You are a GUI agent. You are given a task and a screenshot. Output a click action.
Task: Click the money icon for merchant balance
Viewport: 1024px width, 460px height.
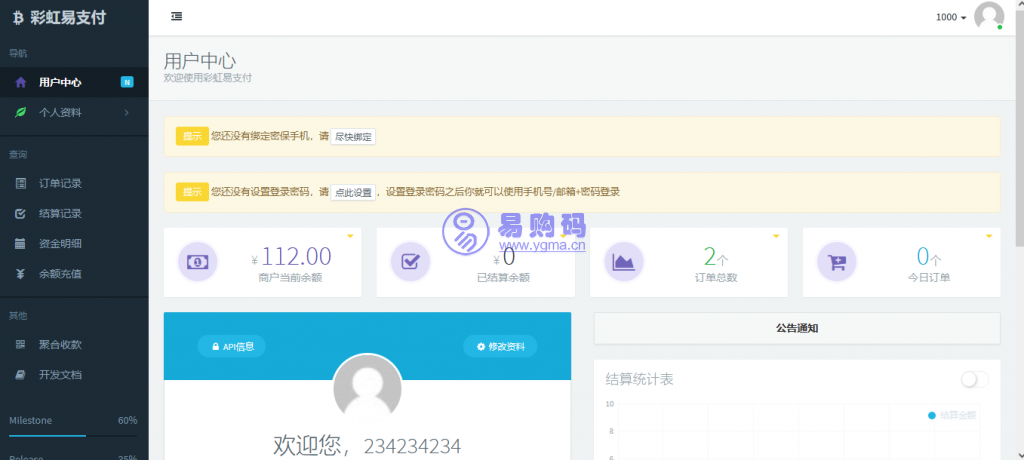(x=197, y=262)
